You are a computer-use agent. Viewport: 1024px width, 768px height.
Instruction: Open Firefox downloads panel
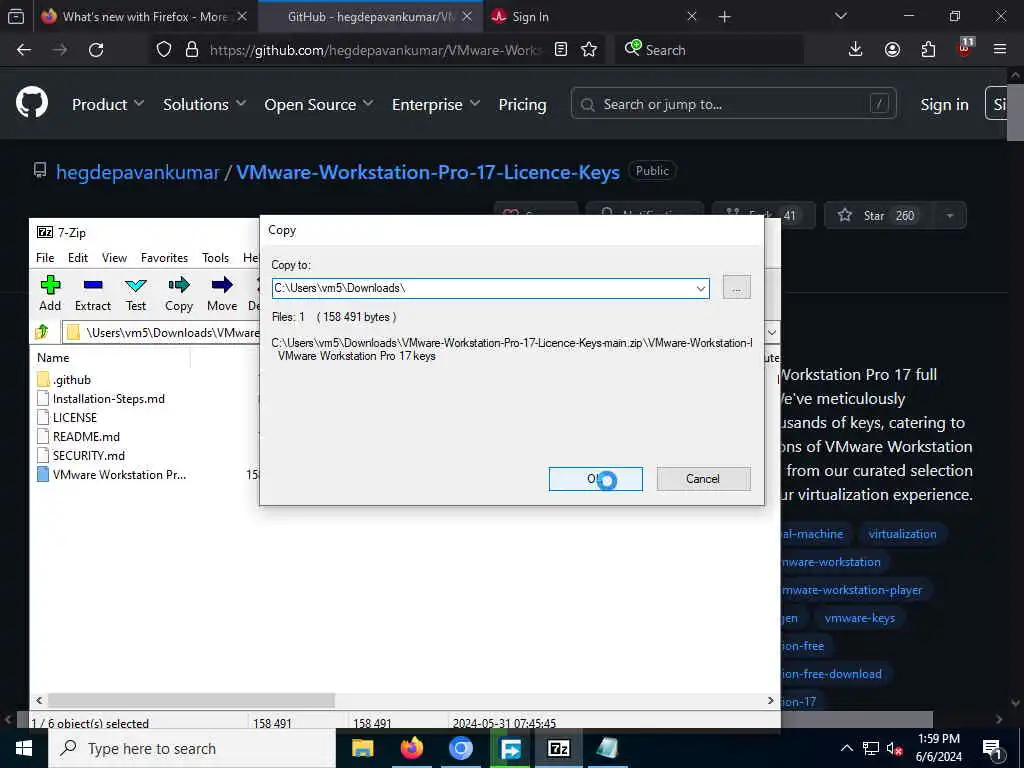click(856, 50)
